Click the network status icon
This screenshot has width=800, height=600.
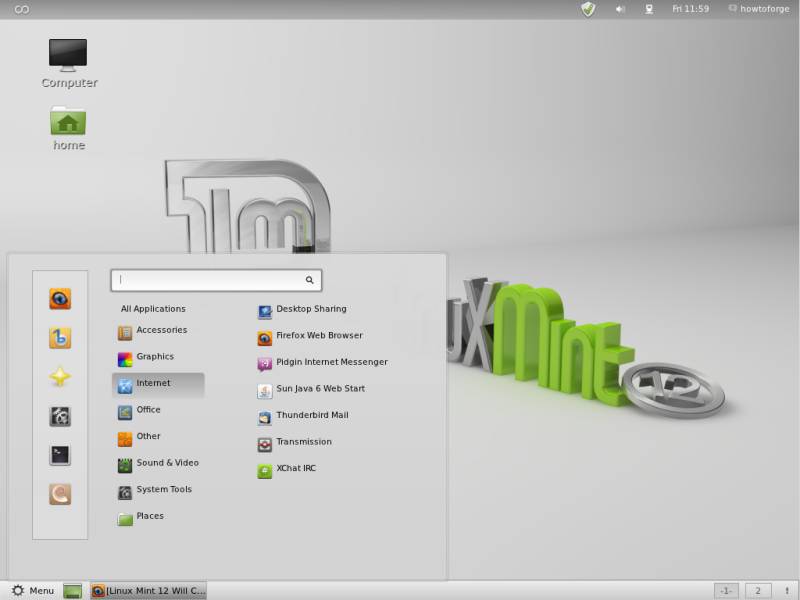tap(649, 9)
